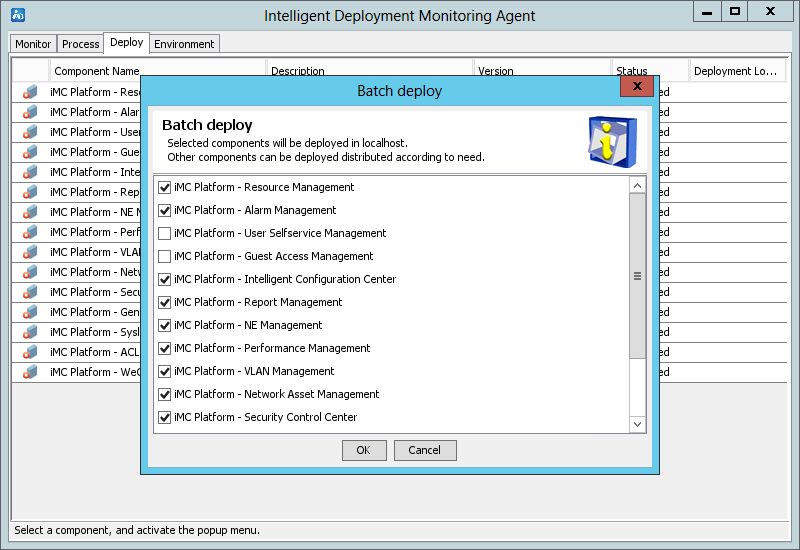This screenshot has height=550, width=800.
Task: Select the Deploy tab
Action: [x=127, y=42]
